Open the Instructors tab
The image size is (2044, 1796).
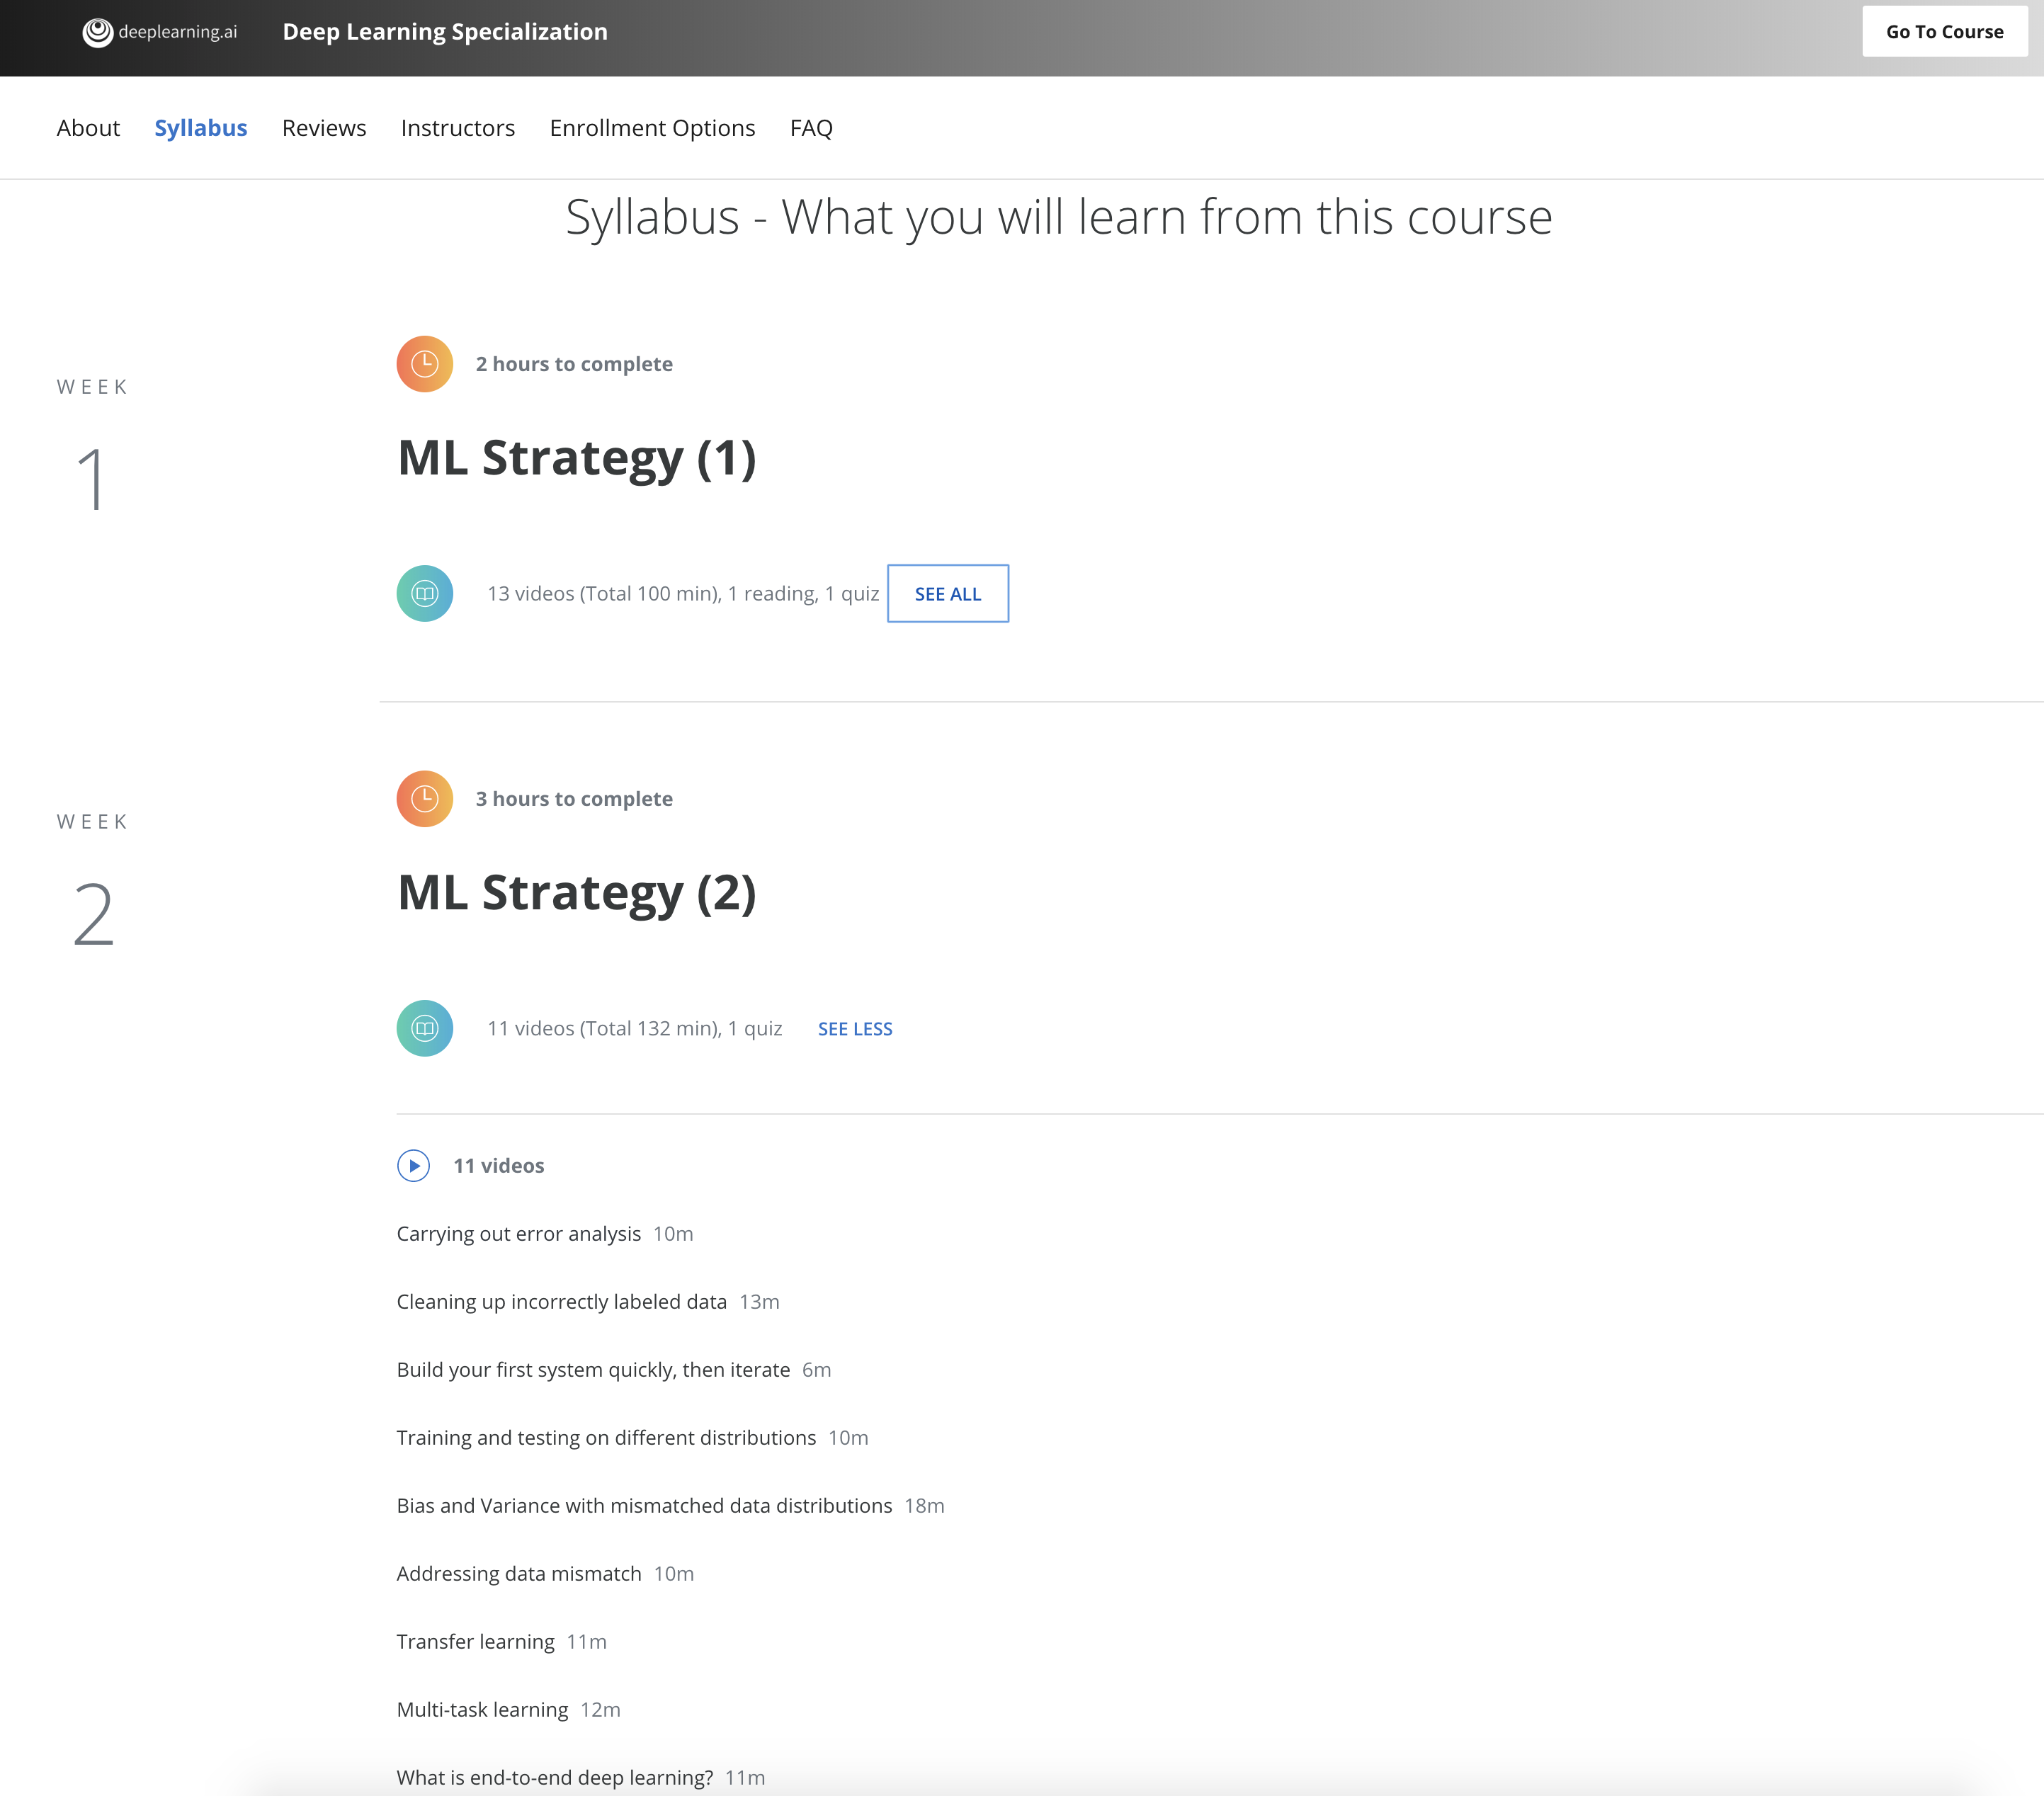point(458,128)
